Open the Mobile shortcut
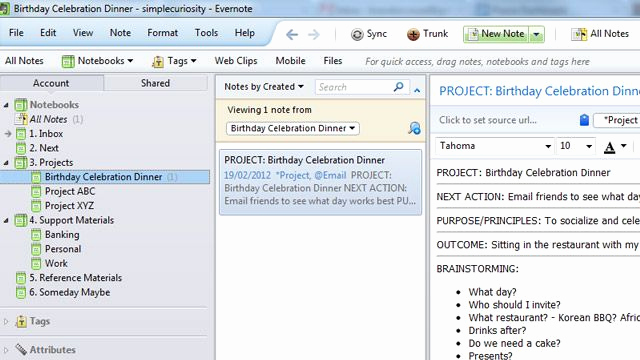The height and width of the screenshot is (360, 640). pos(290,61)
